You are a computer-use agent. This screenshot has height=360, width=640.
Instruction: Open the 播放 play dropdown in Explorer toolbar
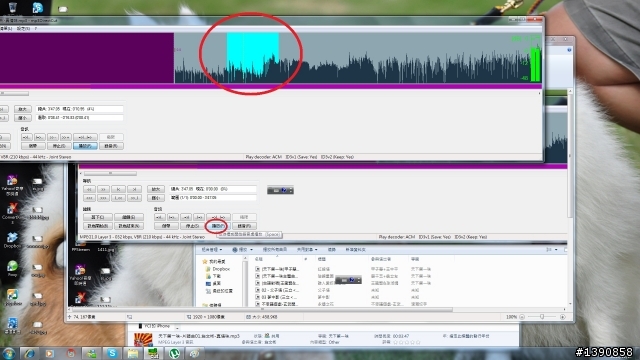coord(243,249)
